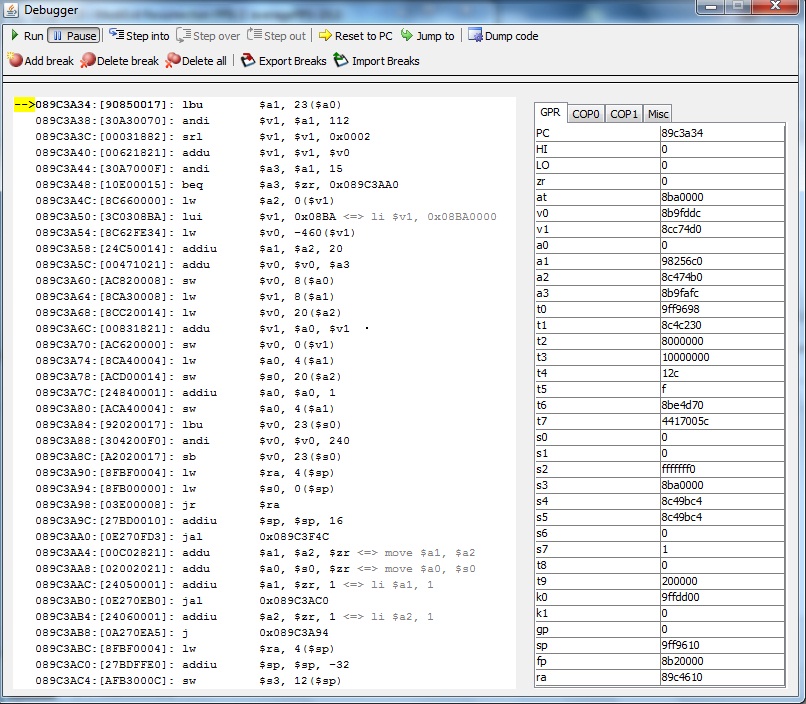Open the Misc register tab
The width and height of the screenshot is (806, 704).
coord(657,114)
